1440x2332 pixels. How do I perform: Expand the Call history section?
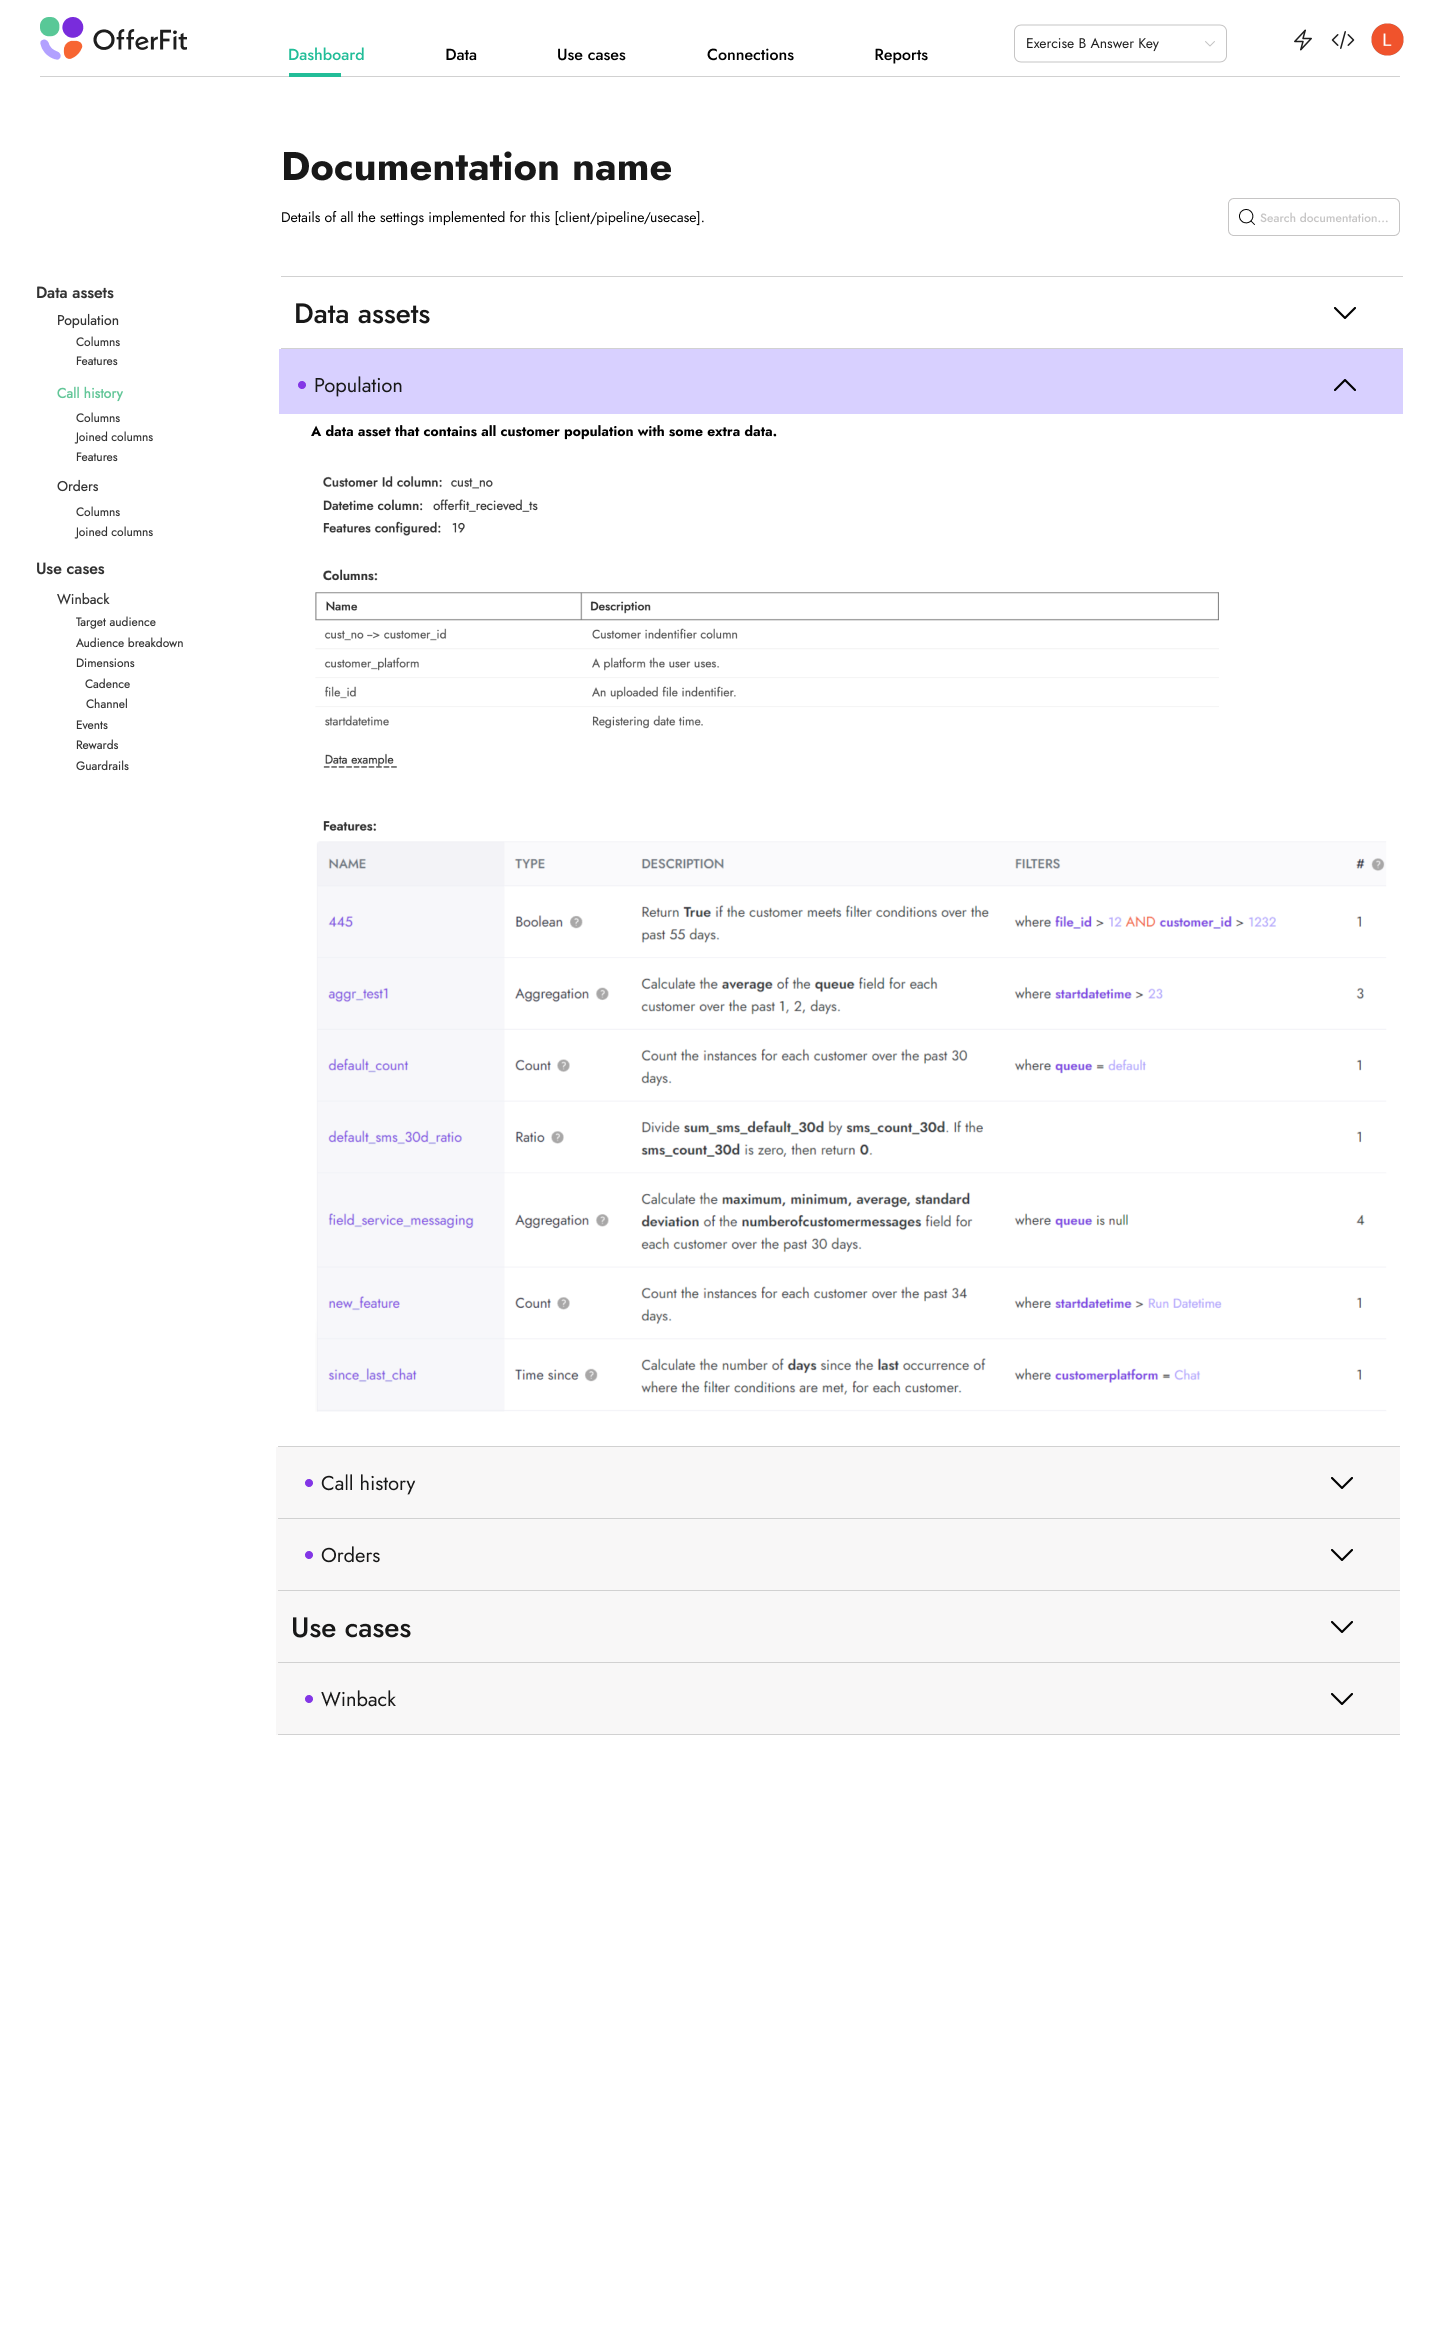click(x=1341, y=1483)
